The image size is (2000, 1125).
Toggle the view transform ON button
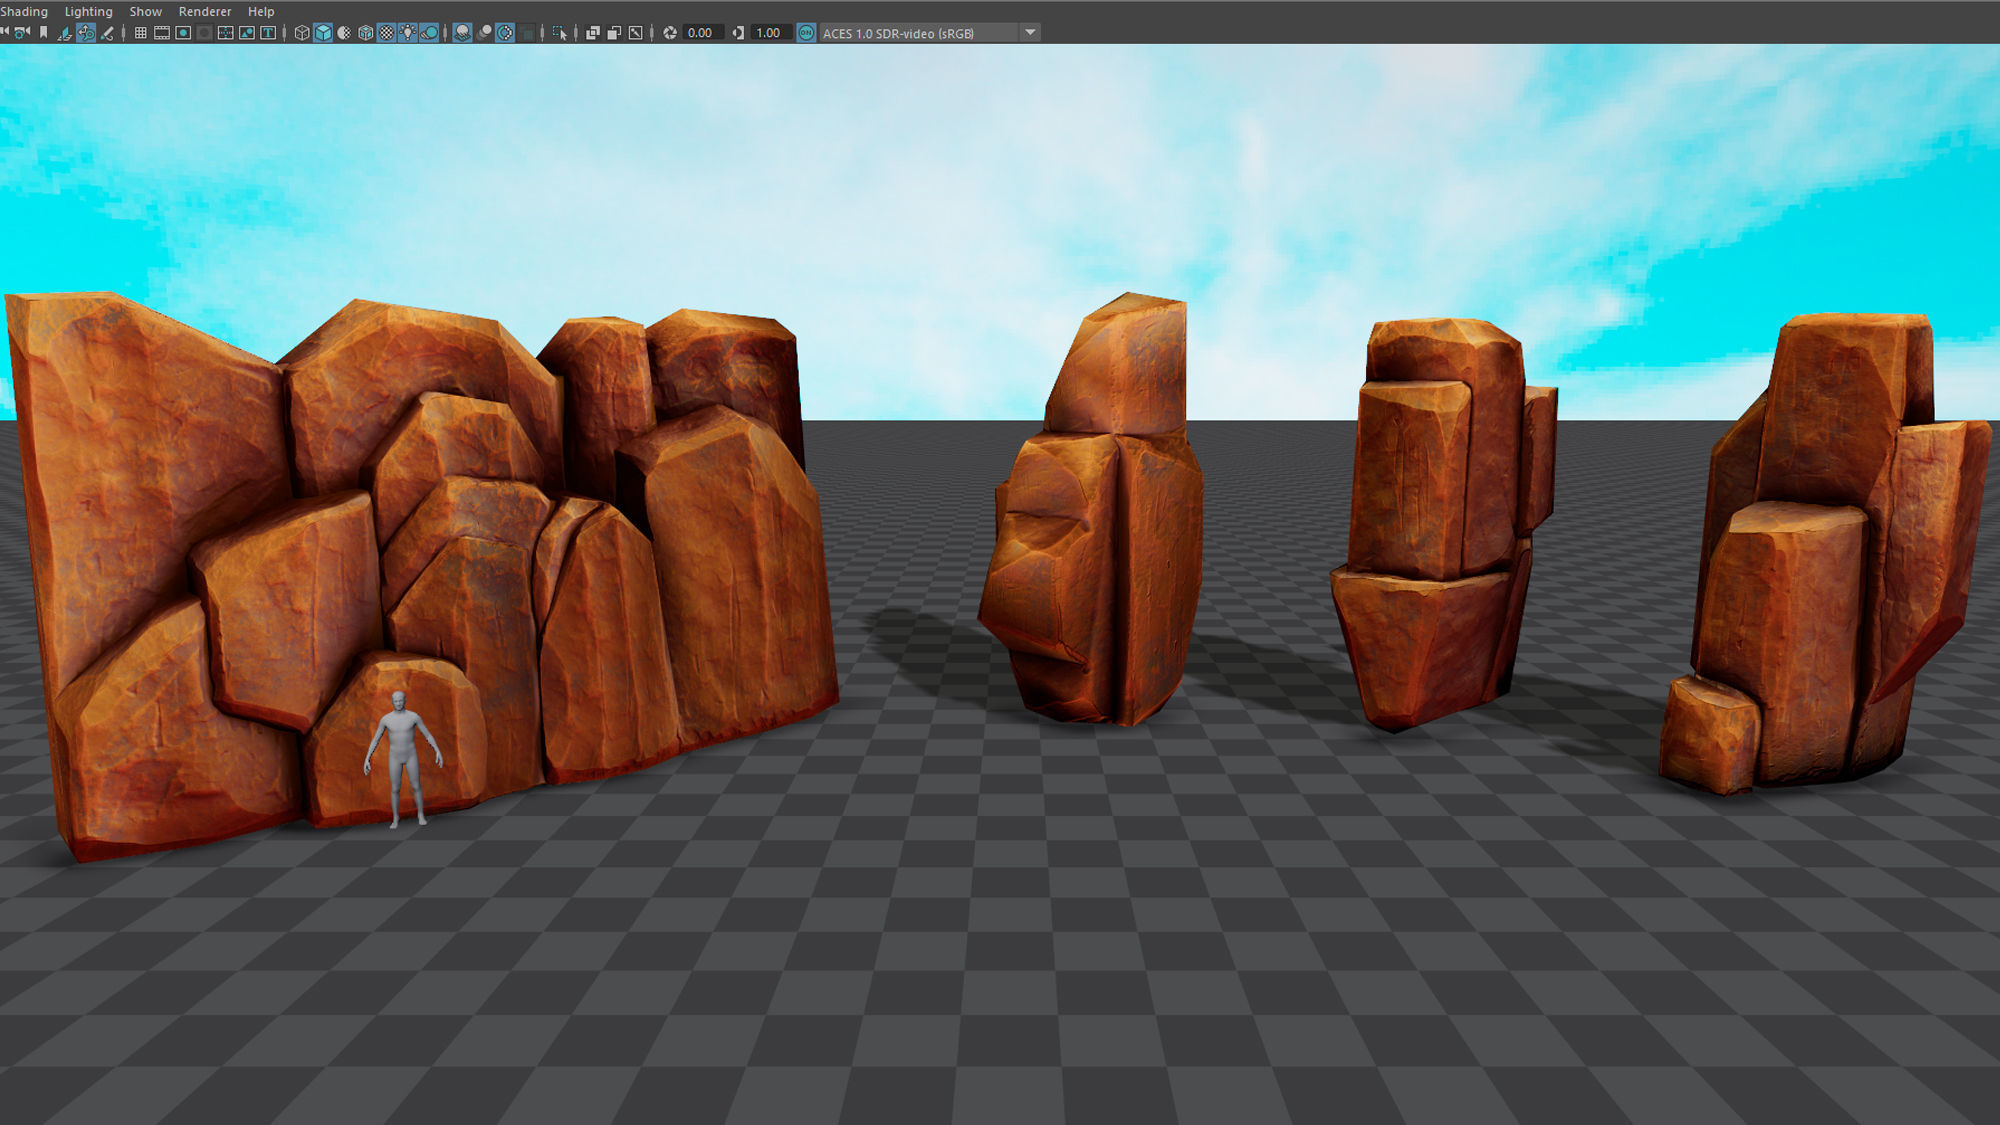(806, 33)
